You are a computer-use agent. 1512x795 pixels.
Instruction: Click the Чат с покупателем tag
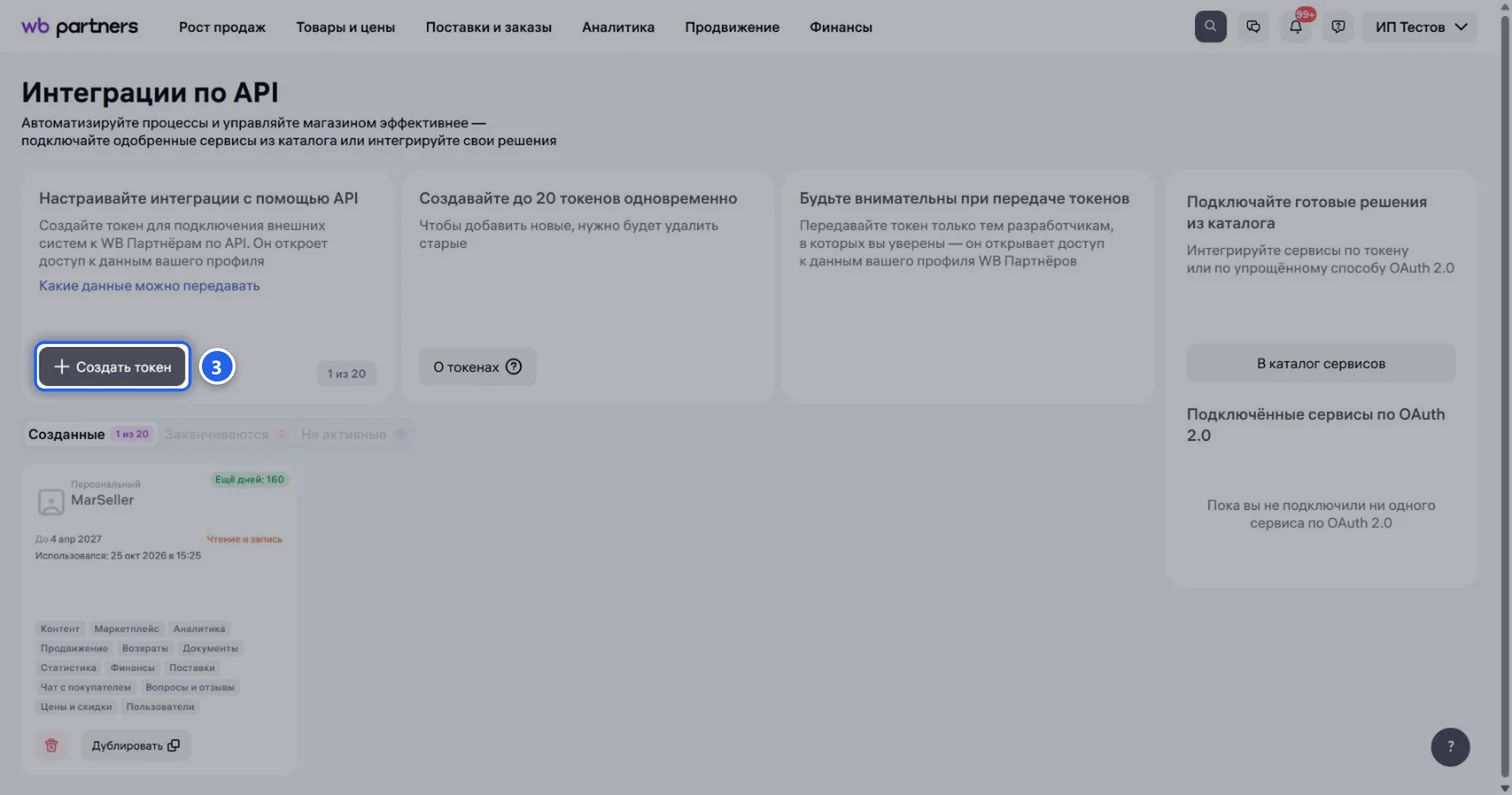point(86,687)
